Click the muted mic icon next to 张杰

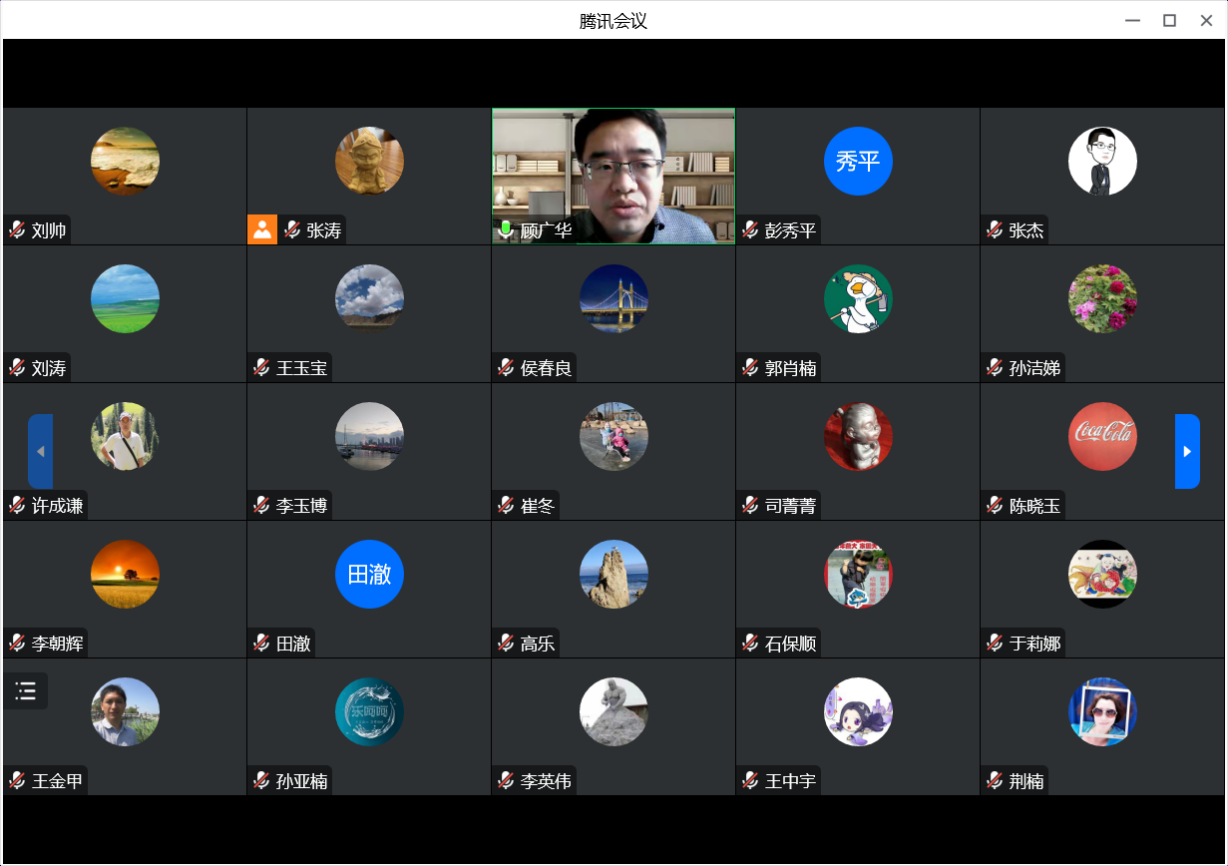[994, 230]
